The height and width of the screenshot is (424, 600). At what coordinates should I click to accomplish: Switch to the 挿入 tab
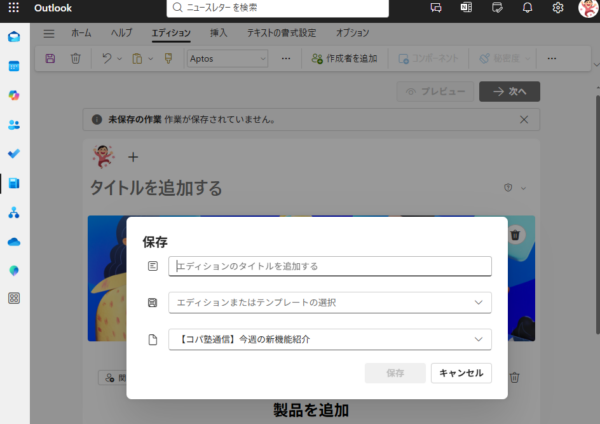218,33
